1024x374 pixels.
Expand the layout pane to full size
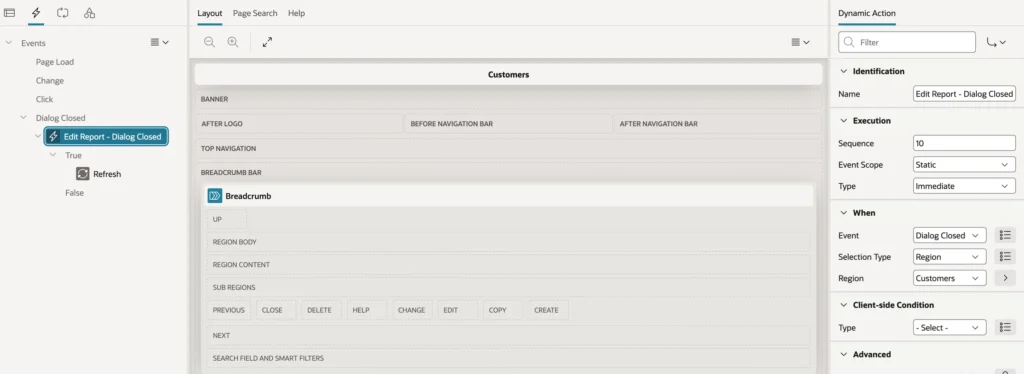pos(267,42)
